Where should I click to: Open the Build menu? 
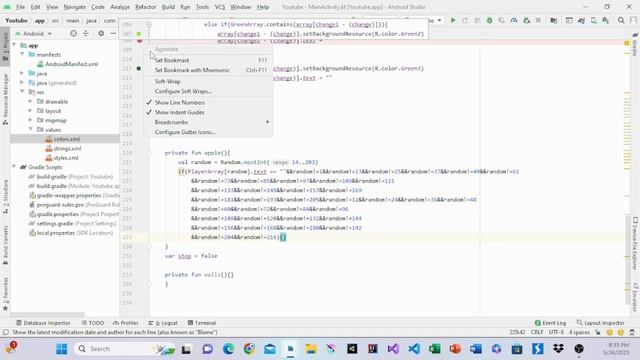pyautogui.click(x=168, y=7)
